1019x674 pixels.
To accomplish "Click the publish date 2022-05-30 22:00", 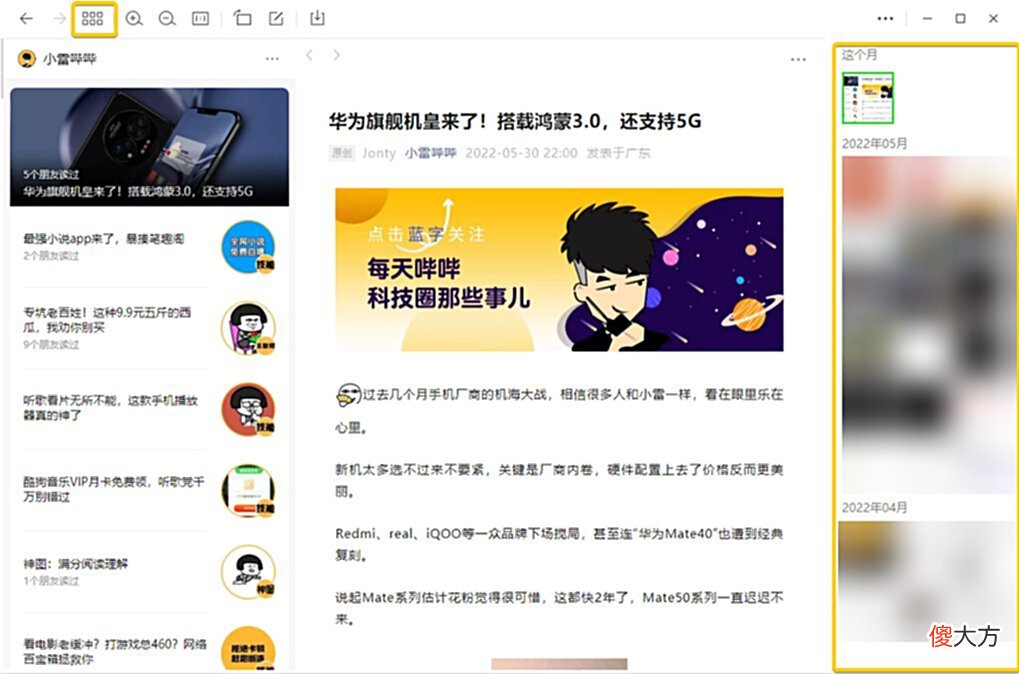I will click(521, 153).
